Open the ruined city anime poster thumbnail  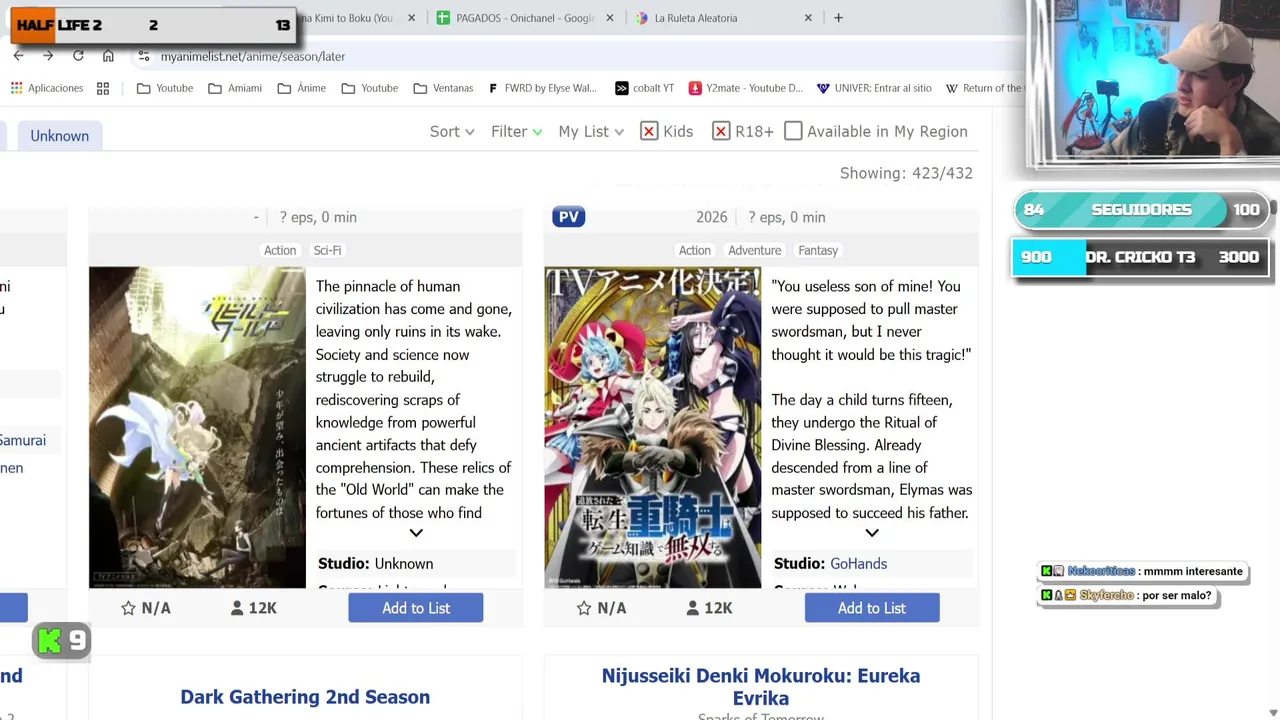click(x=197, y=427)
